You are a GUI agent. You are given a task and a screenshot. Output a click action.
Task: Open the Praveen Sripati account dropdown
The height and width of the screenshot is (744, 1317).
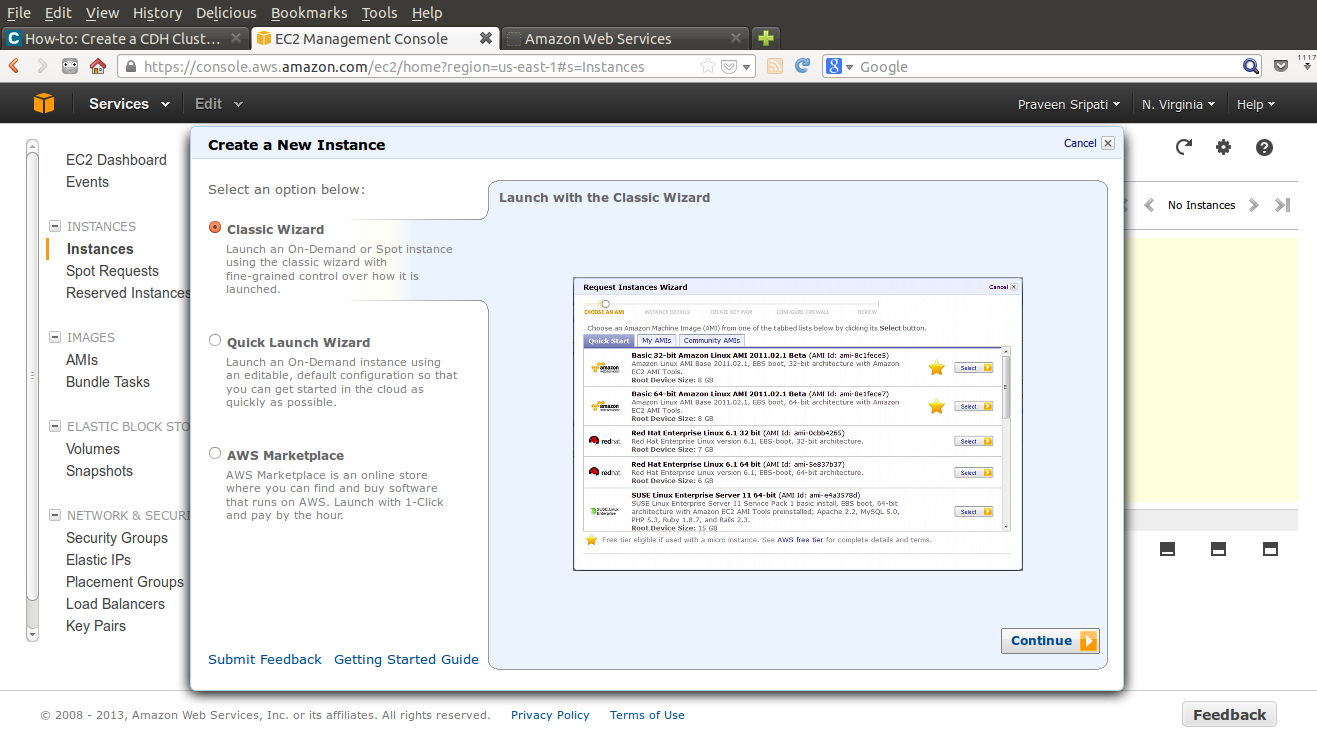1070,104
